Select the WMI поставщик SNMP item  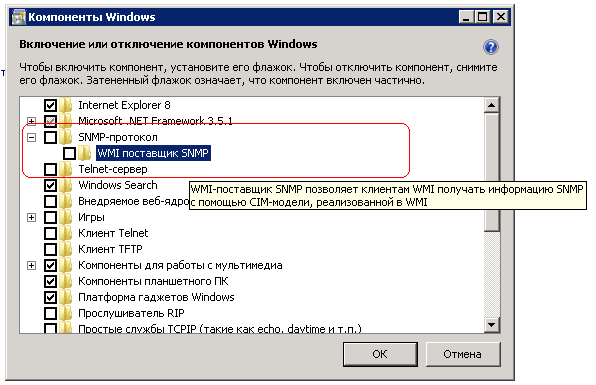(153, 153)
